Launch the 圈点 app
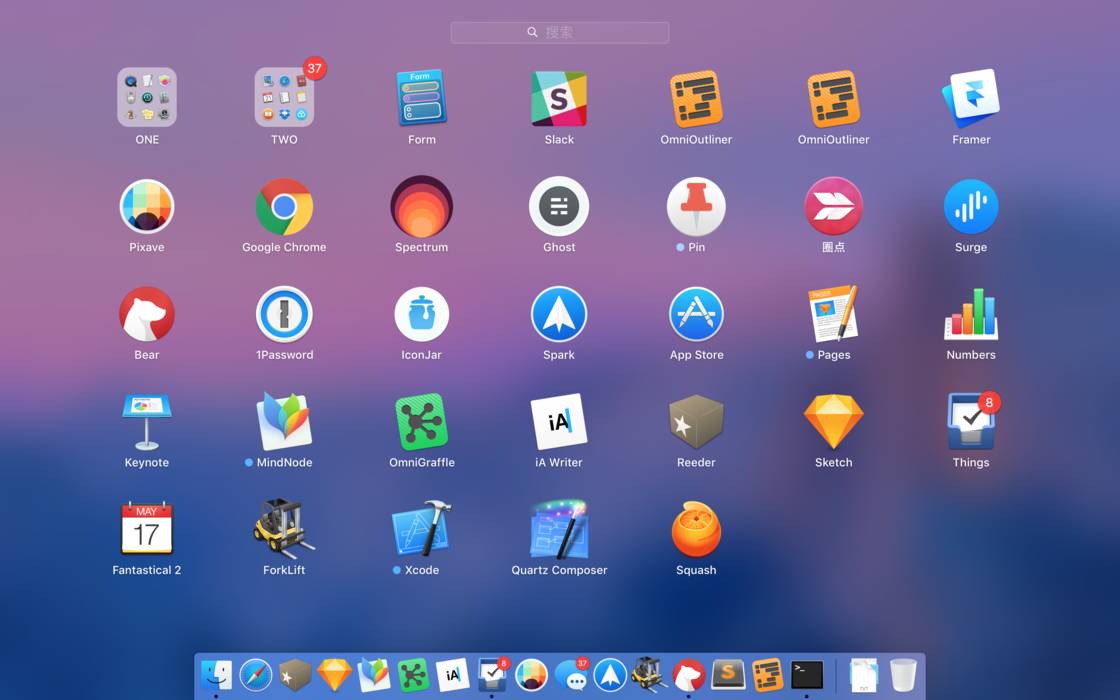 click(834, 206)
